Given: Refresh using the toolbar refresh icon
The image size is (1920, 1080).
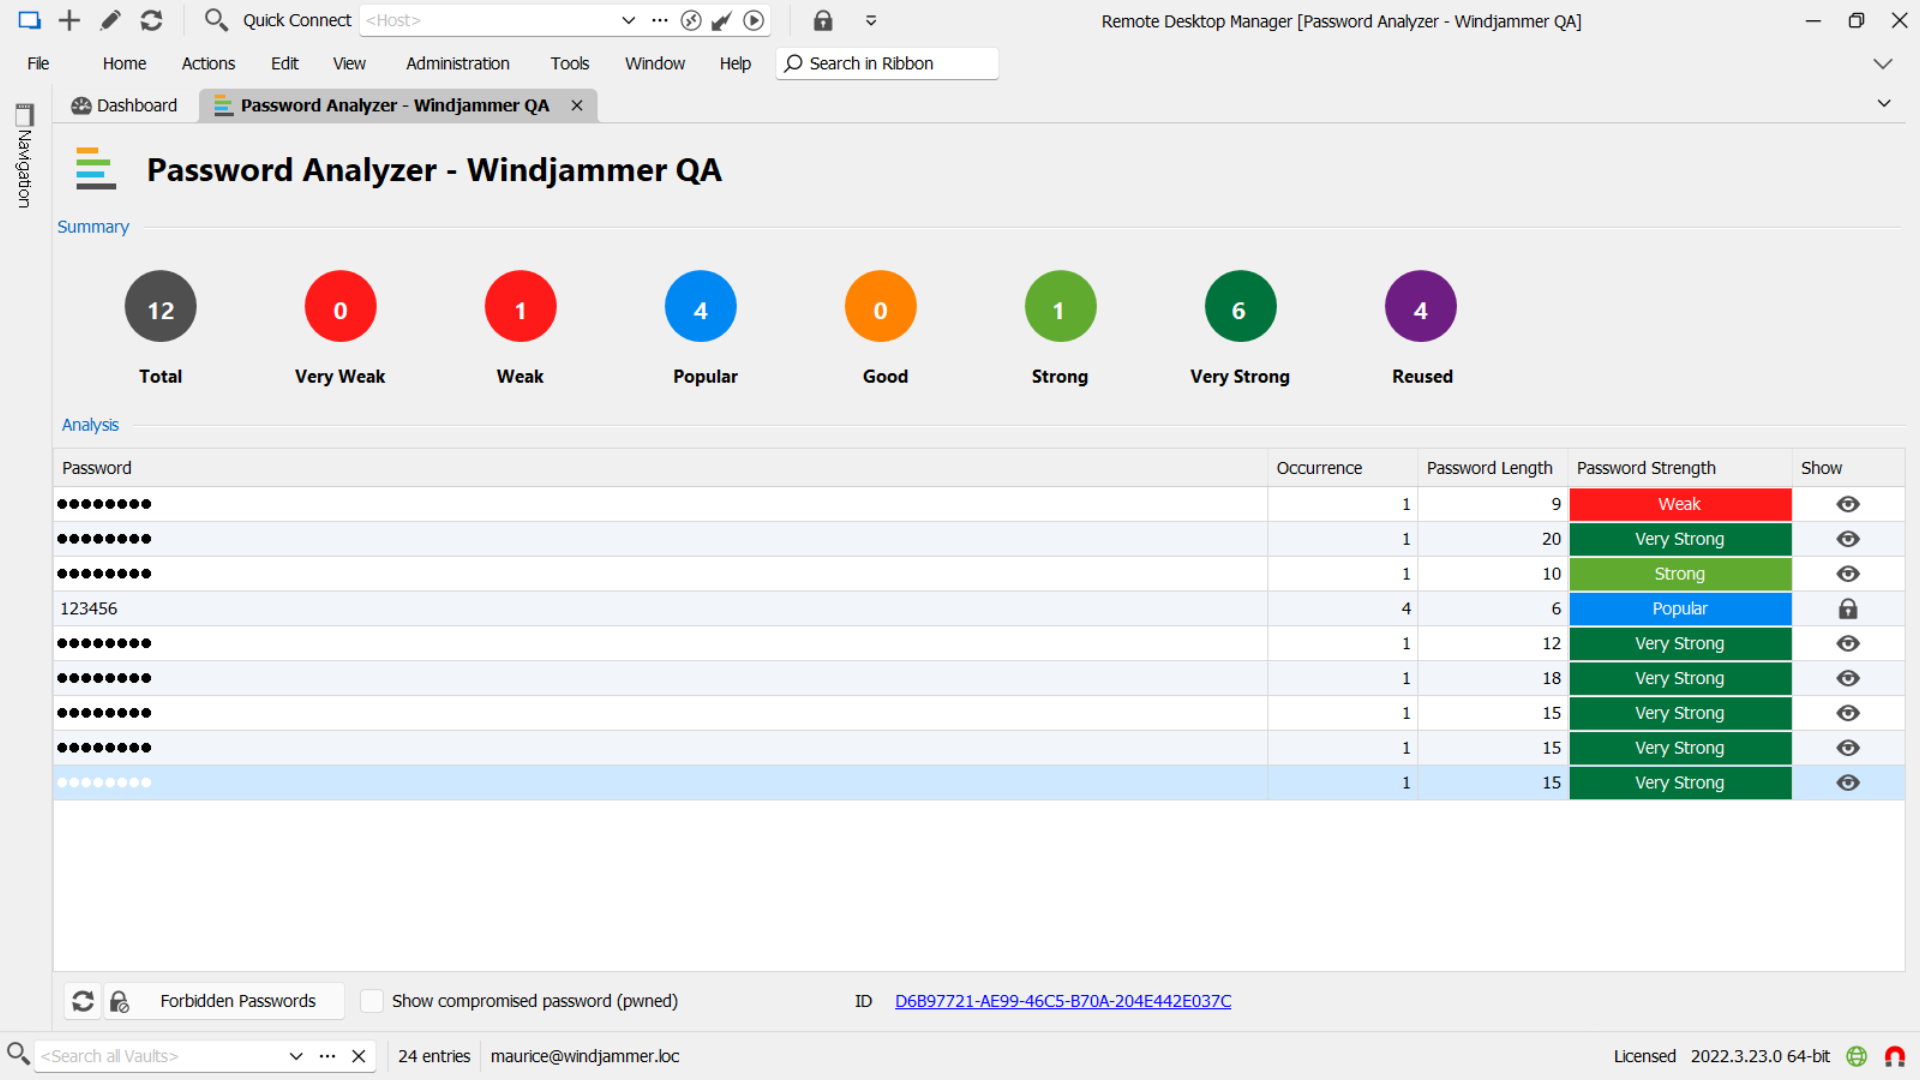Looking at the screenshot, I should (151, 20).
